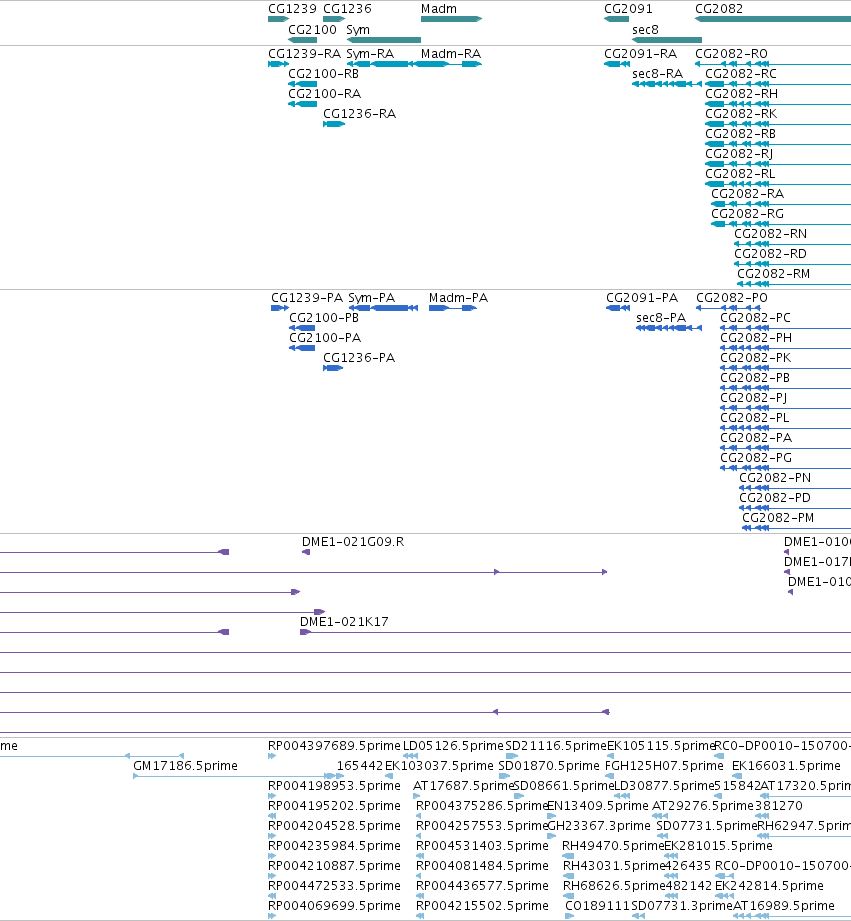Viewport: 851px width, 921px height.
Task: Click EST "RP004235984.5prime"
Action: pyautogui.click(x=334, y=846)
